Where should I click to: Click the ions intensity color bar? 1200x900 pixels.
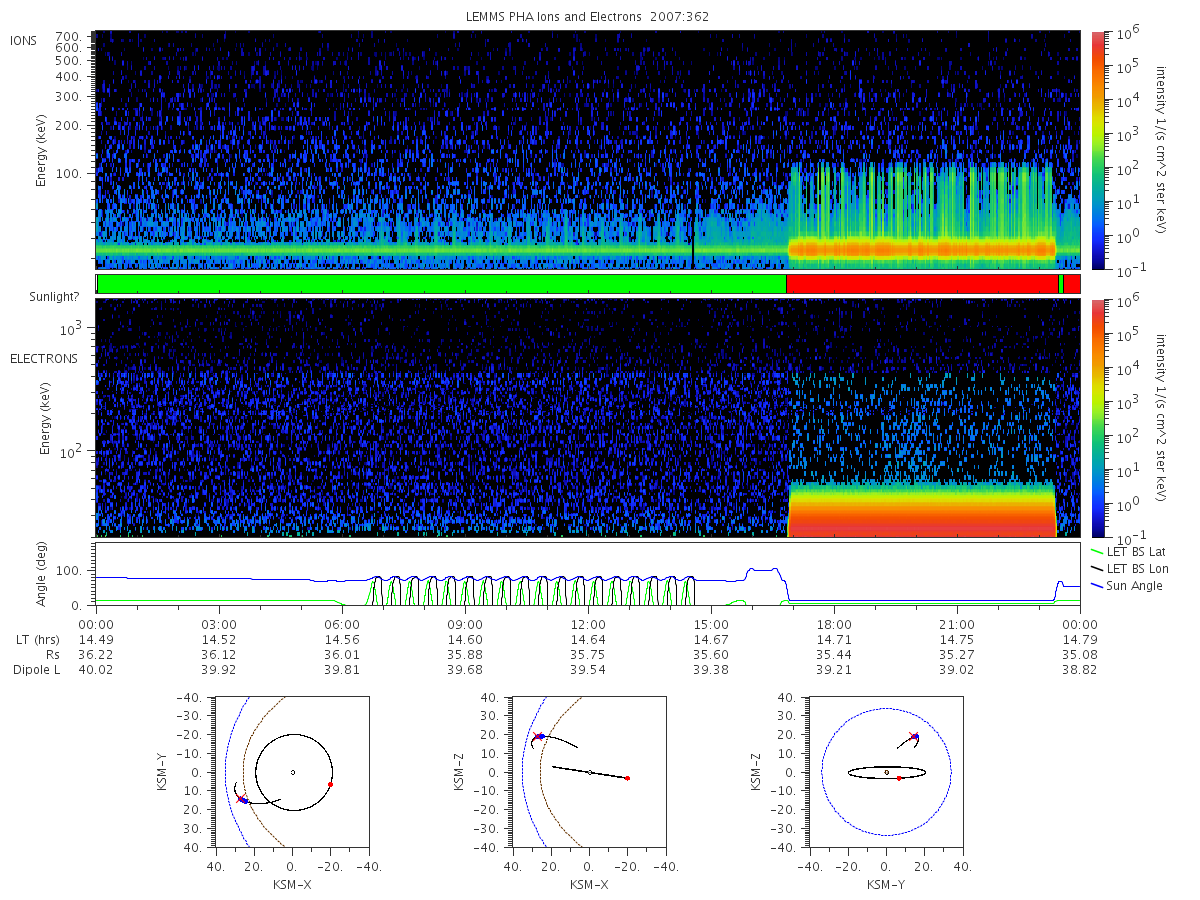pos(1097,150)
